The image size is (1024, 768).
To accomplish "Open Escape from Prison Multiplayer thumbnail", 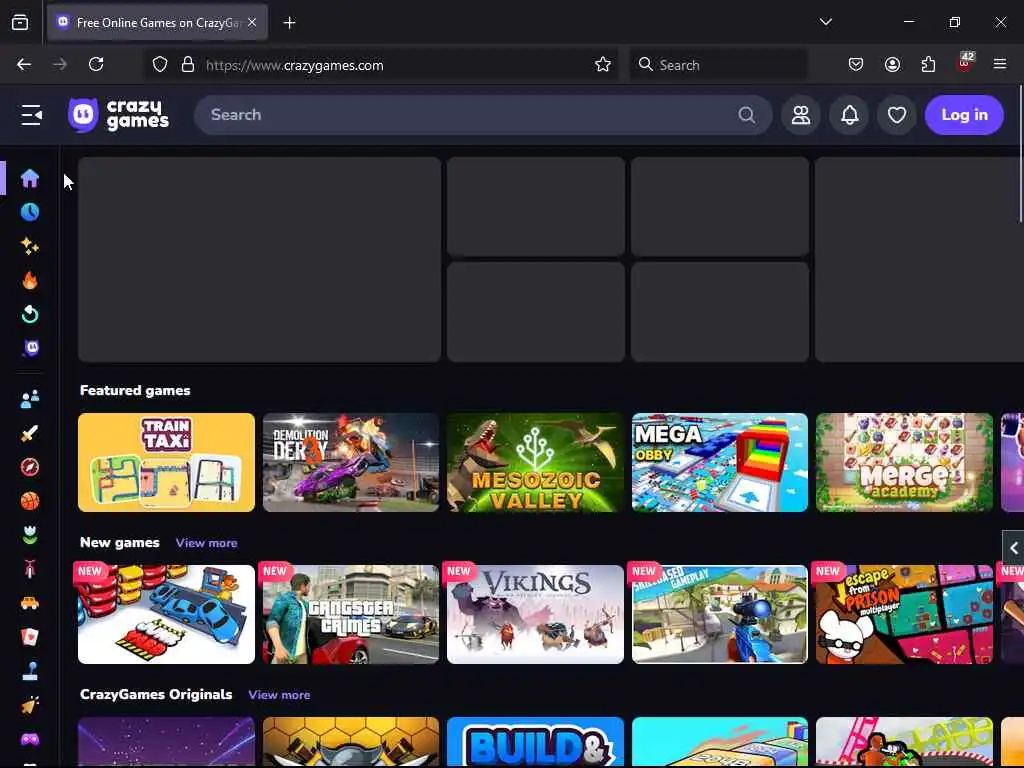I will coord(904,615).
